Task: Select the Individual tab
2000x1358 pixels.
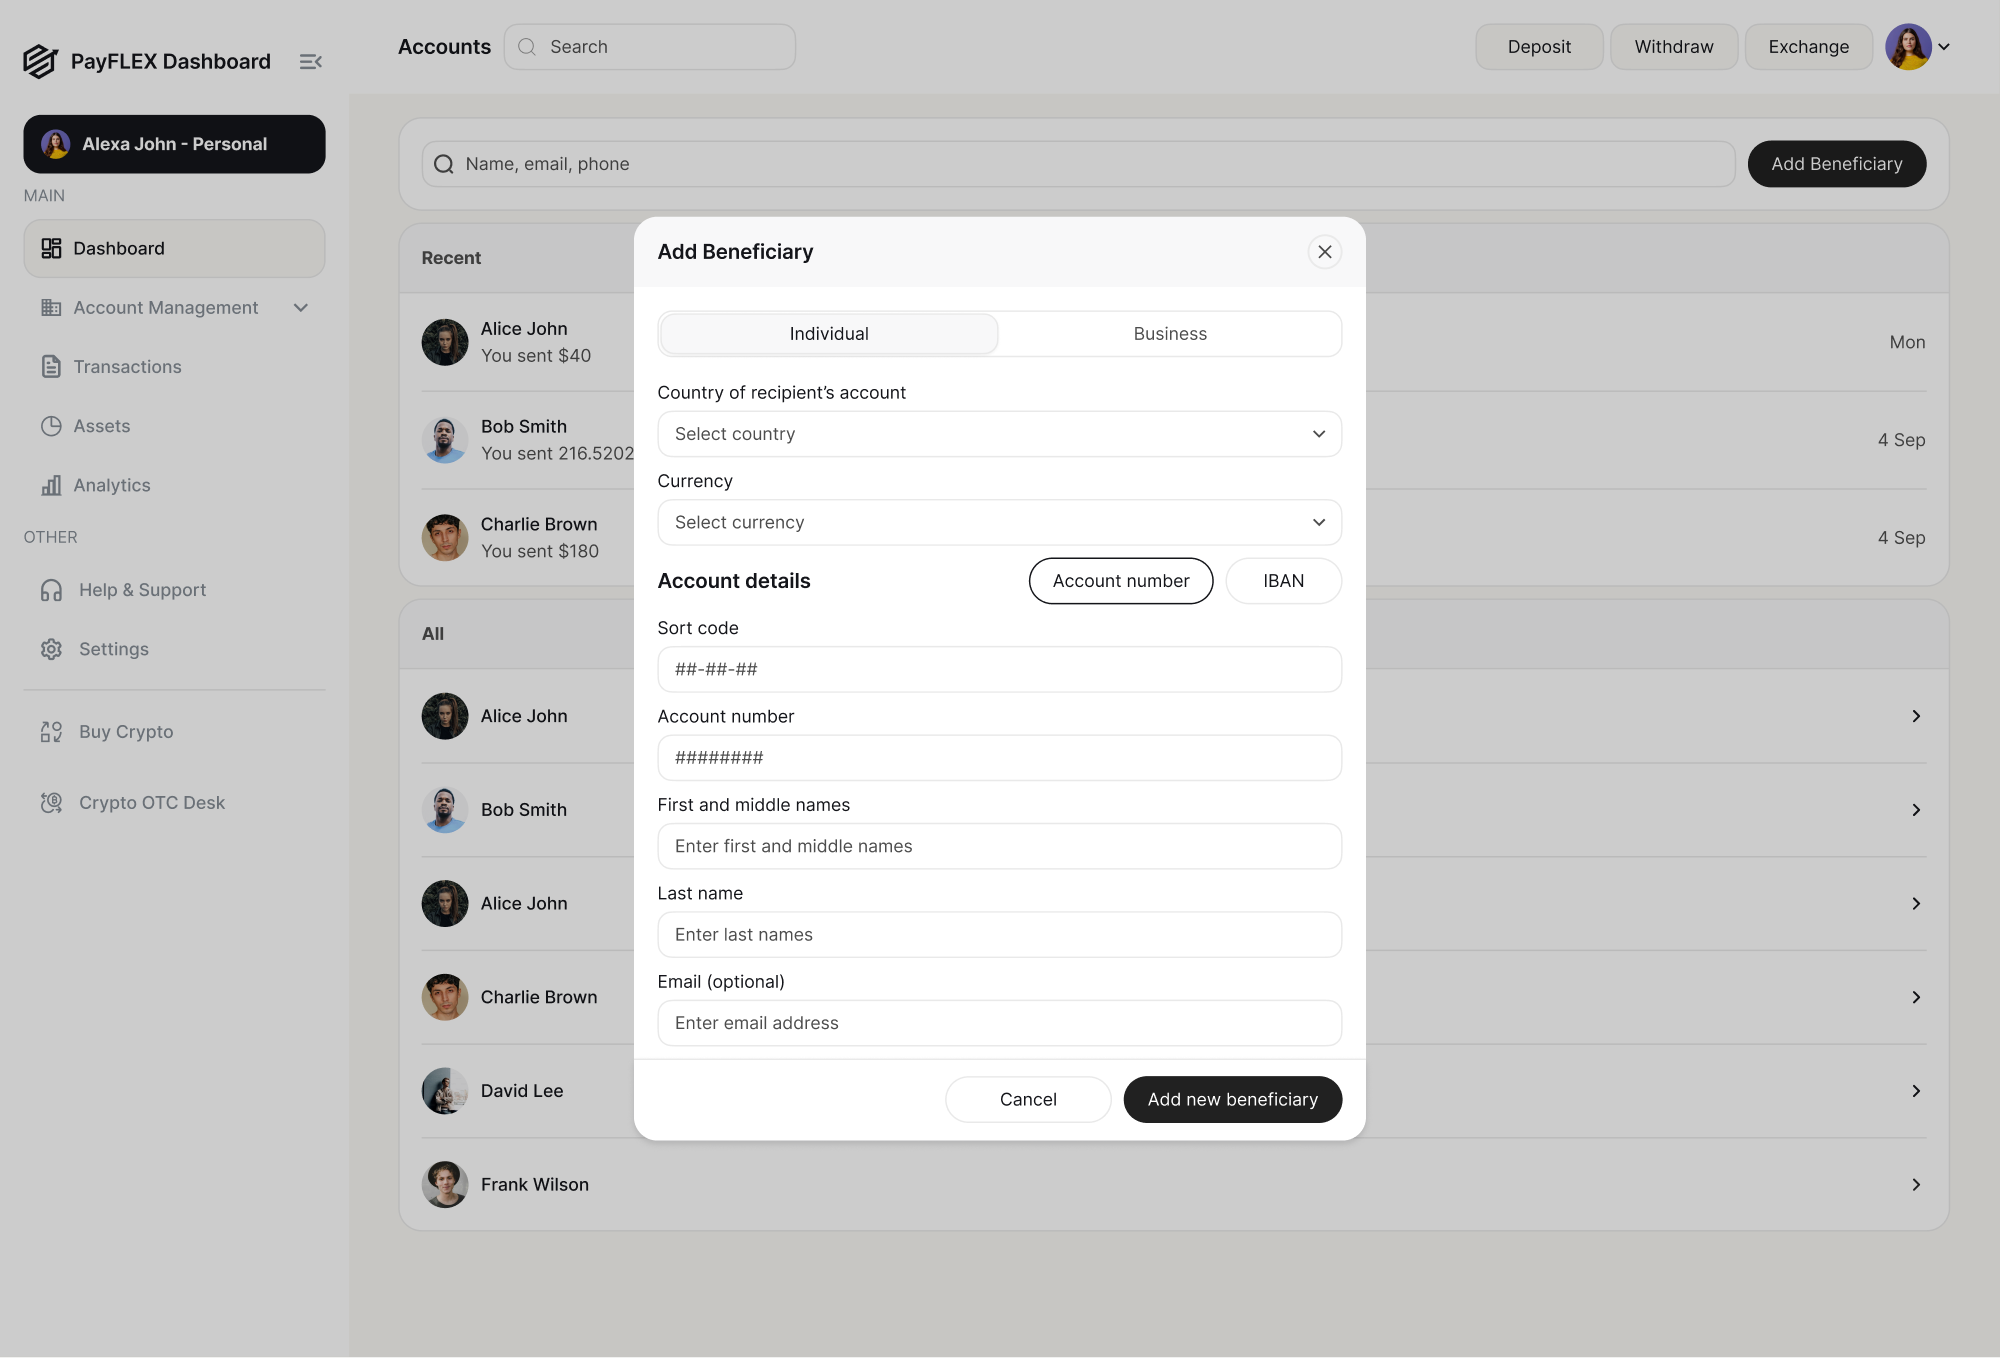Action: pyautogui.click(x=828, y=334)
